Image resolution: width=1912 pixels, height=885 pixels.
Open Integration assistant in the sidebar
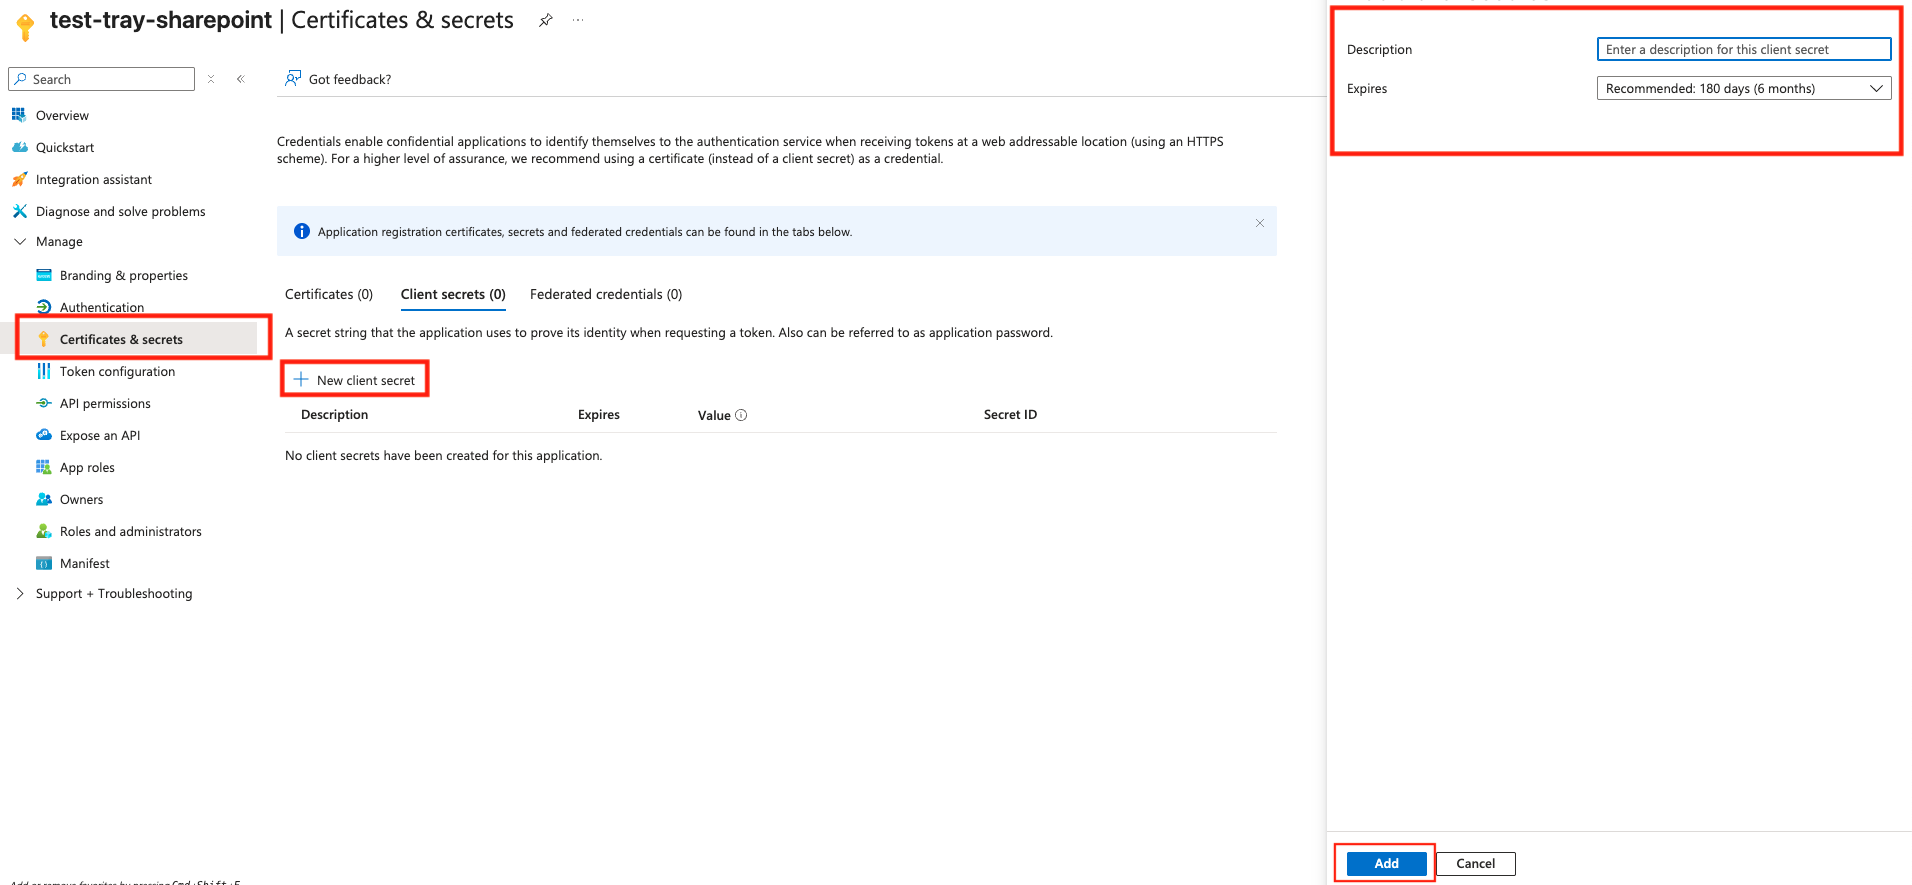click(94, 179)
